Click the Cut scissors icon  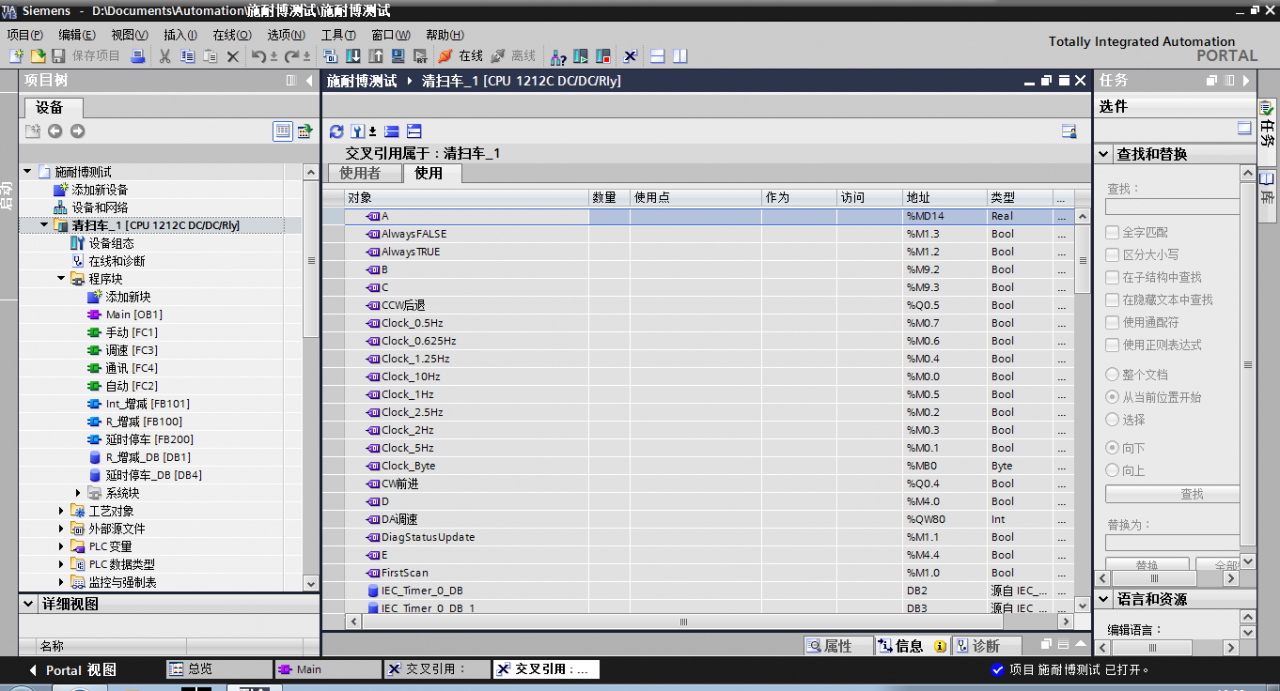click(x=165, y=56)
